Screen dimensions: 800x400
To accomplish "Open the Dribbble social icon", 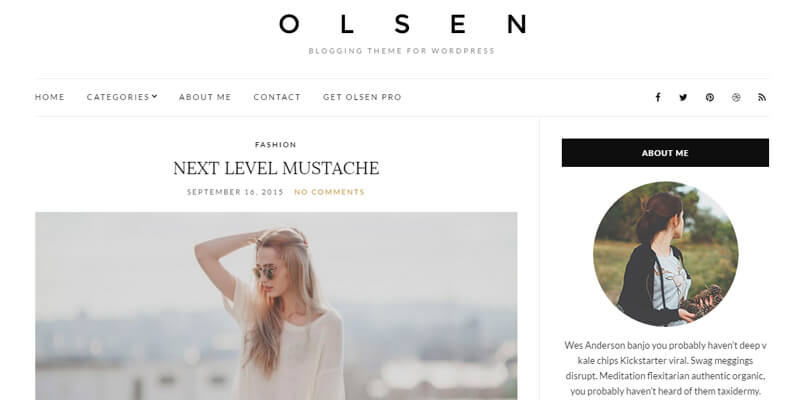I will point(736,97).
